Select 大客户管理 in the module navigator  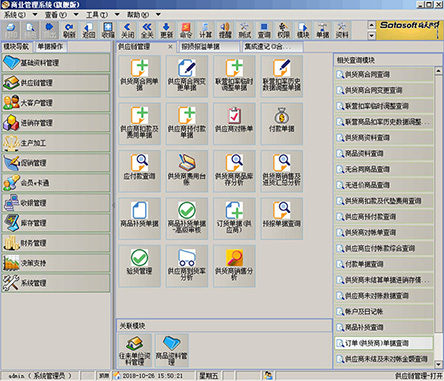(56, 103)
